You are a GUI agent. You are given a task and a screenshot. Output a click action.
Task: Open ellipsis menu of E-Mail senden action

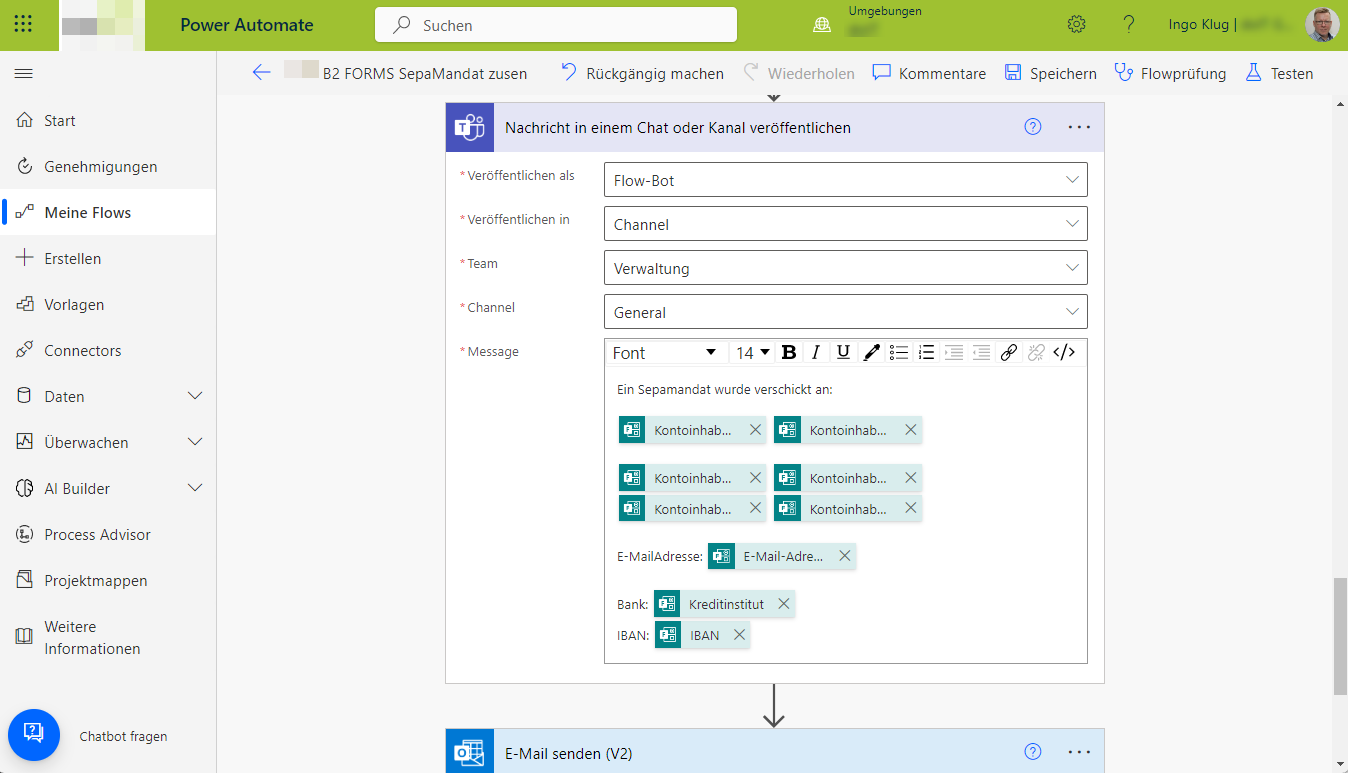[x=1078, y=752]
